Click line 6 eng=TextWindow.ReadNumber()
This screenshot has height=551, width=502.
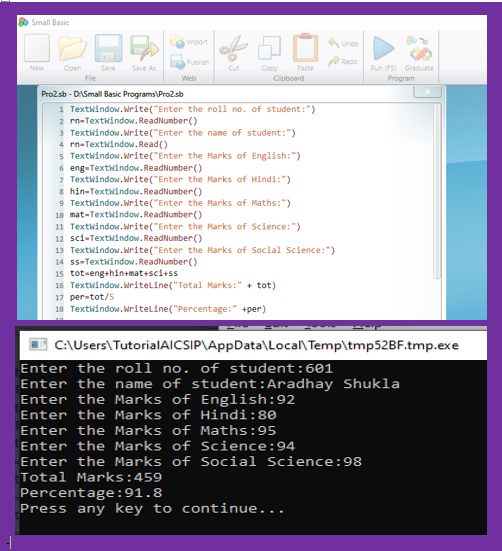(136, 168)
